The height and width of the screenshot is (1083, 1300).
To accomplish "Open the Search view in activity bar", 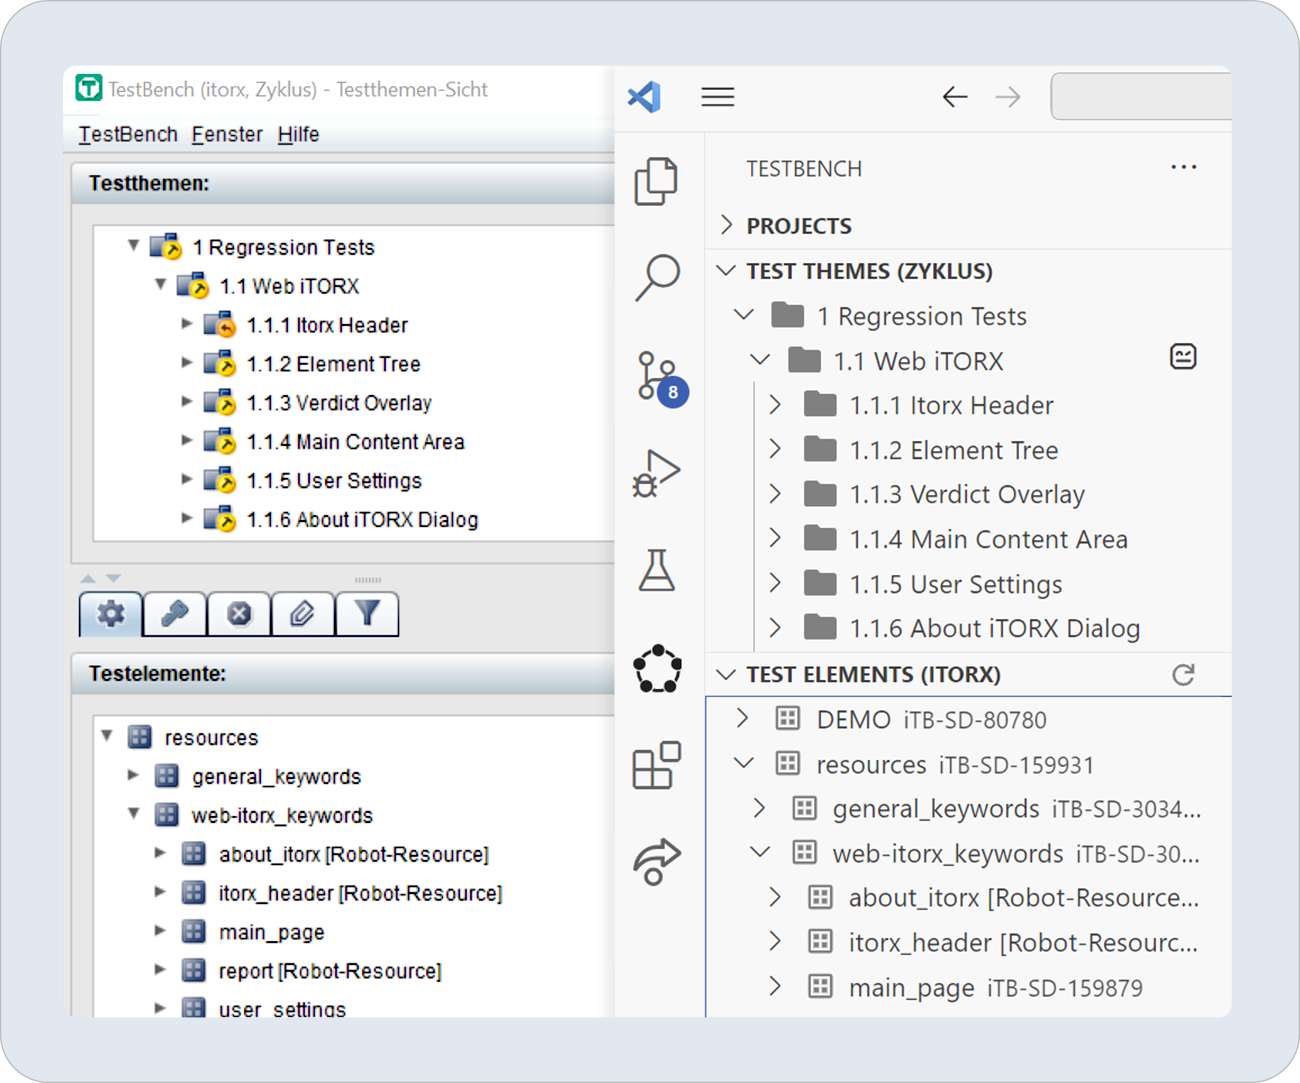I will tap(657, 277).
